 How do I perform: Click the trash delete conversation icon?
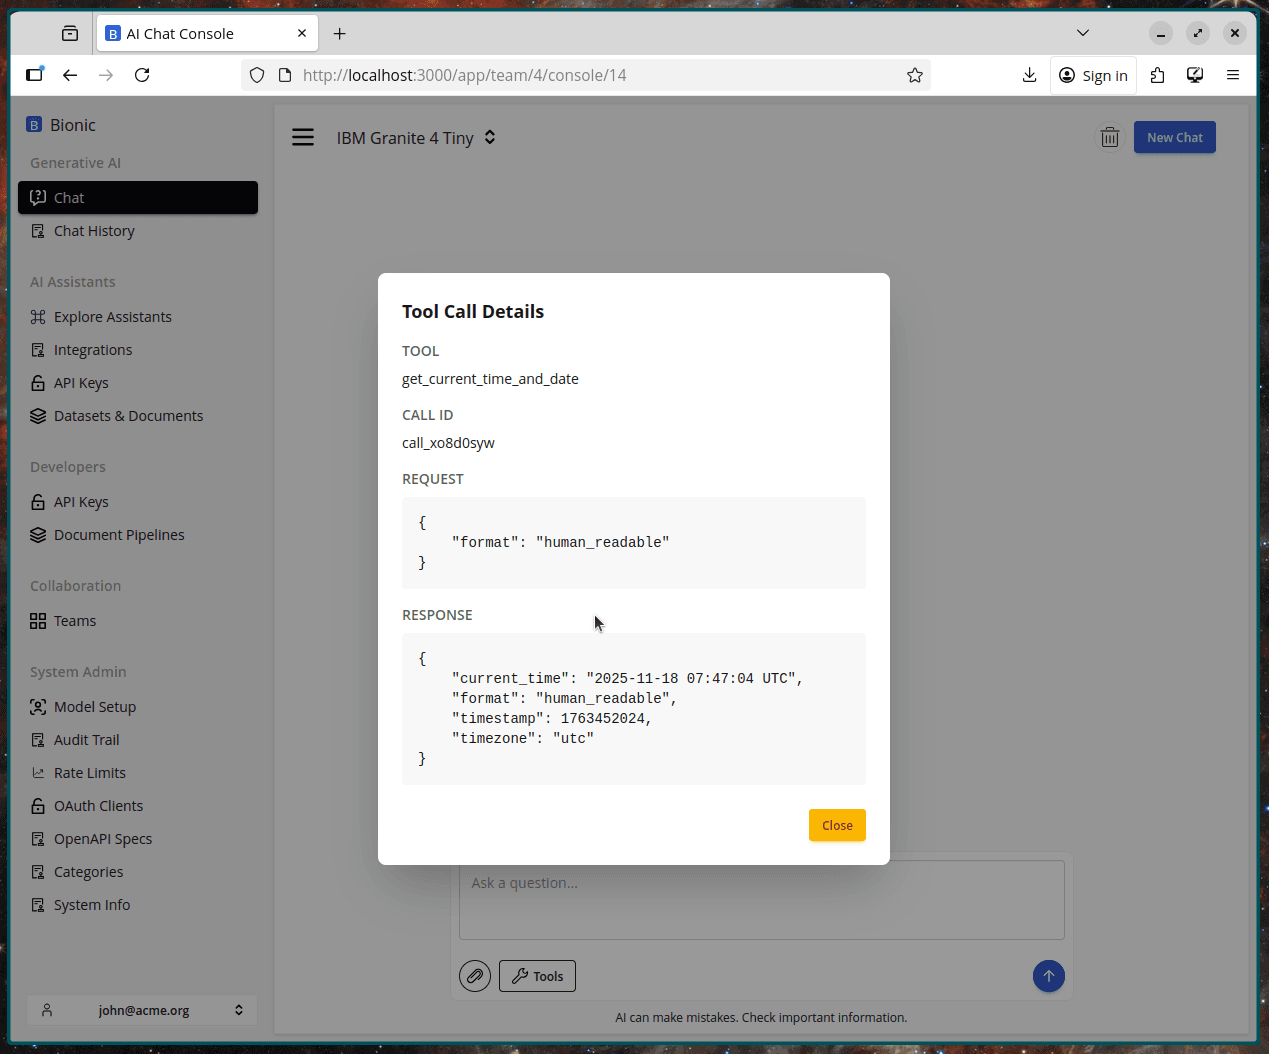pos(1109,138)
